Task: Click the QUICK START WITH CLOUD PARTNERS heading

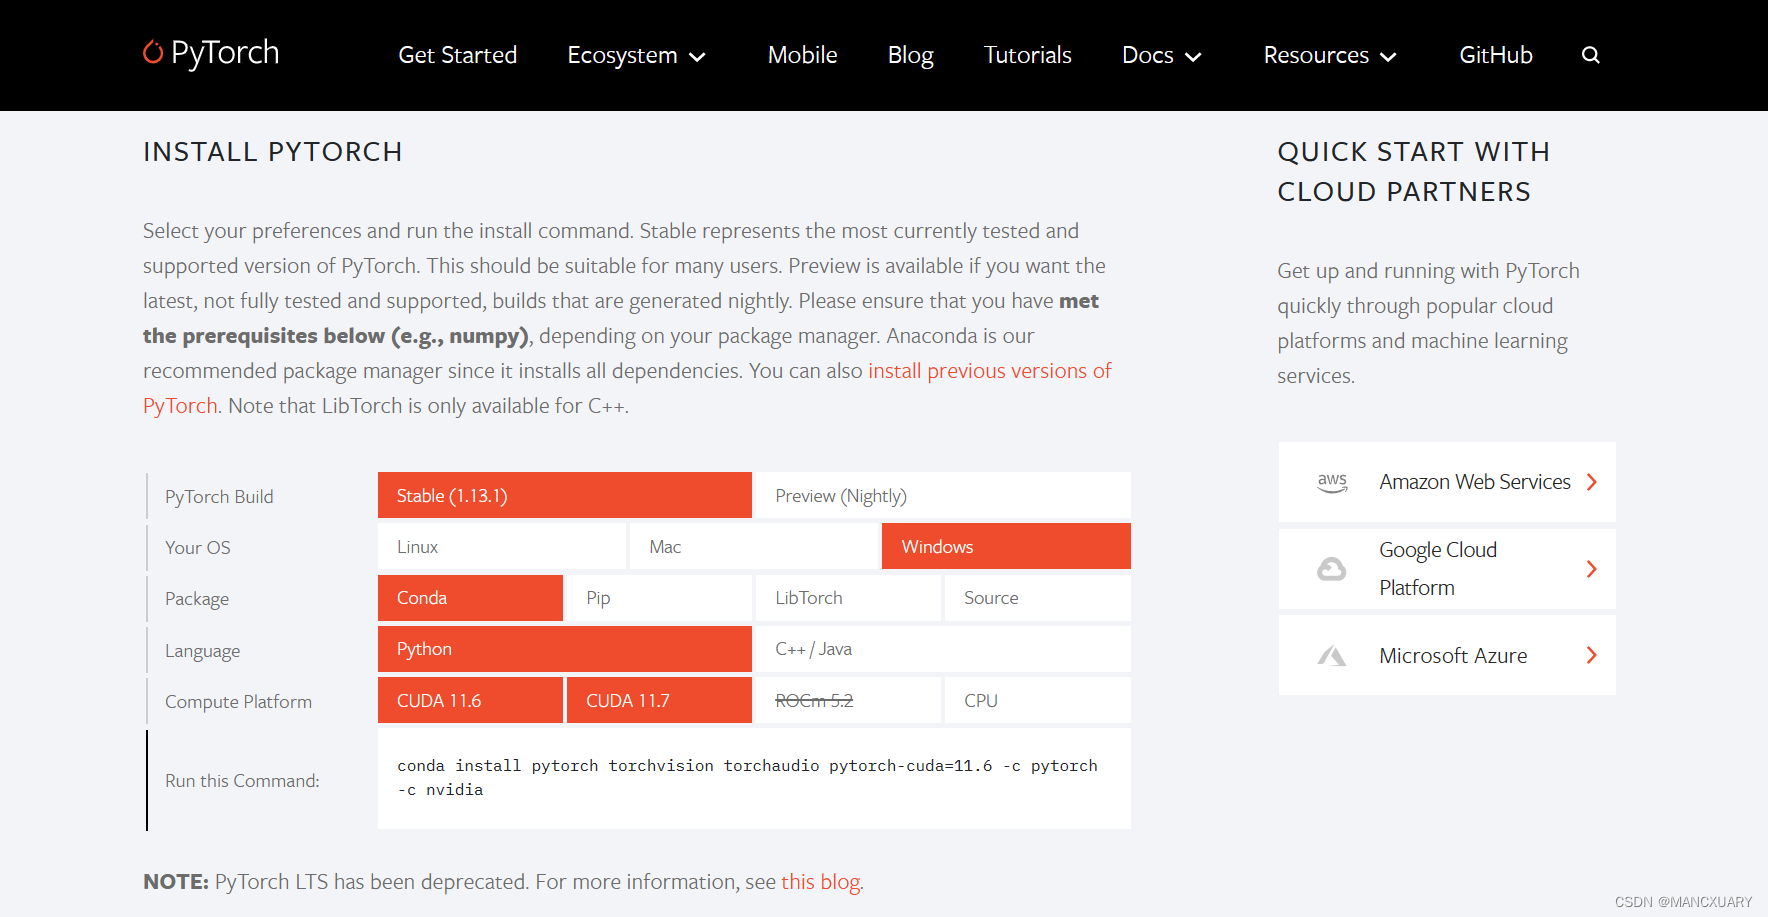Action: pyautogui.click(x=1413, y=172)
